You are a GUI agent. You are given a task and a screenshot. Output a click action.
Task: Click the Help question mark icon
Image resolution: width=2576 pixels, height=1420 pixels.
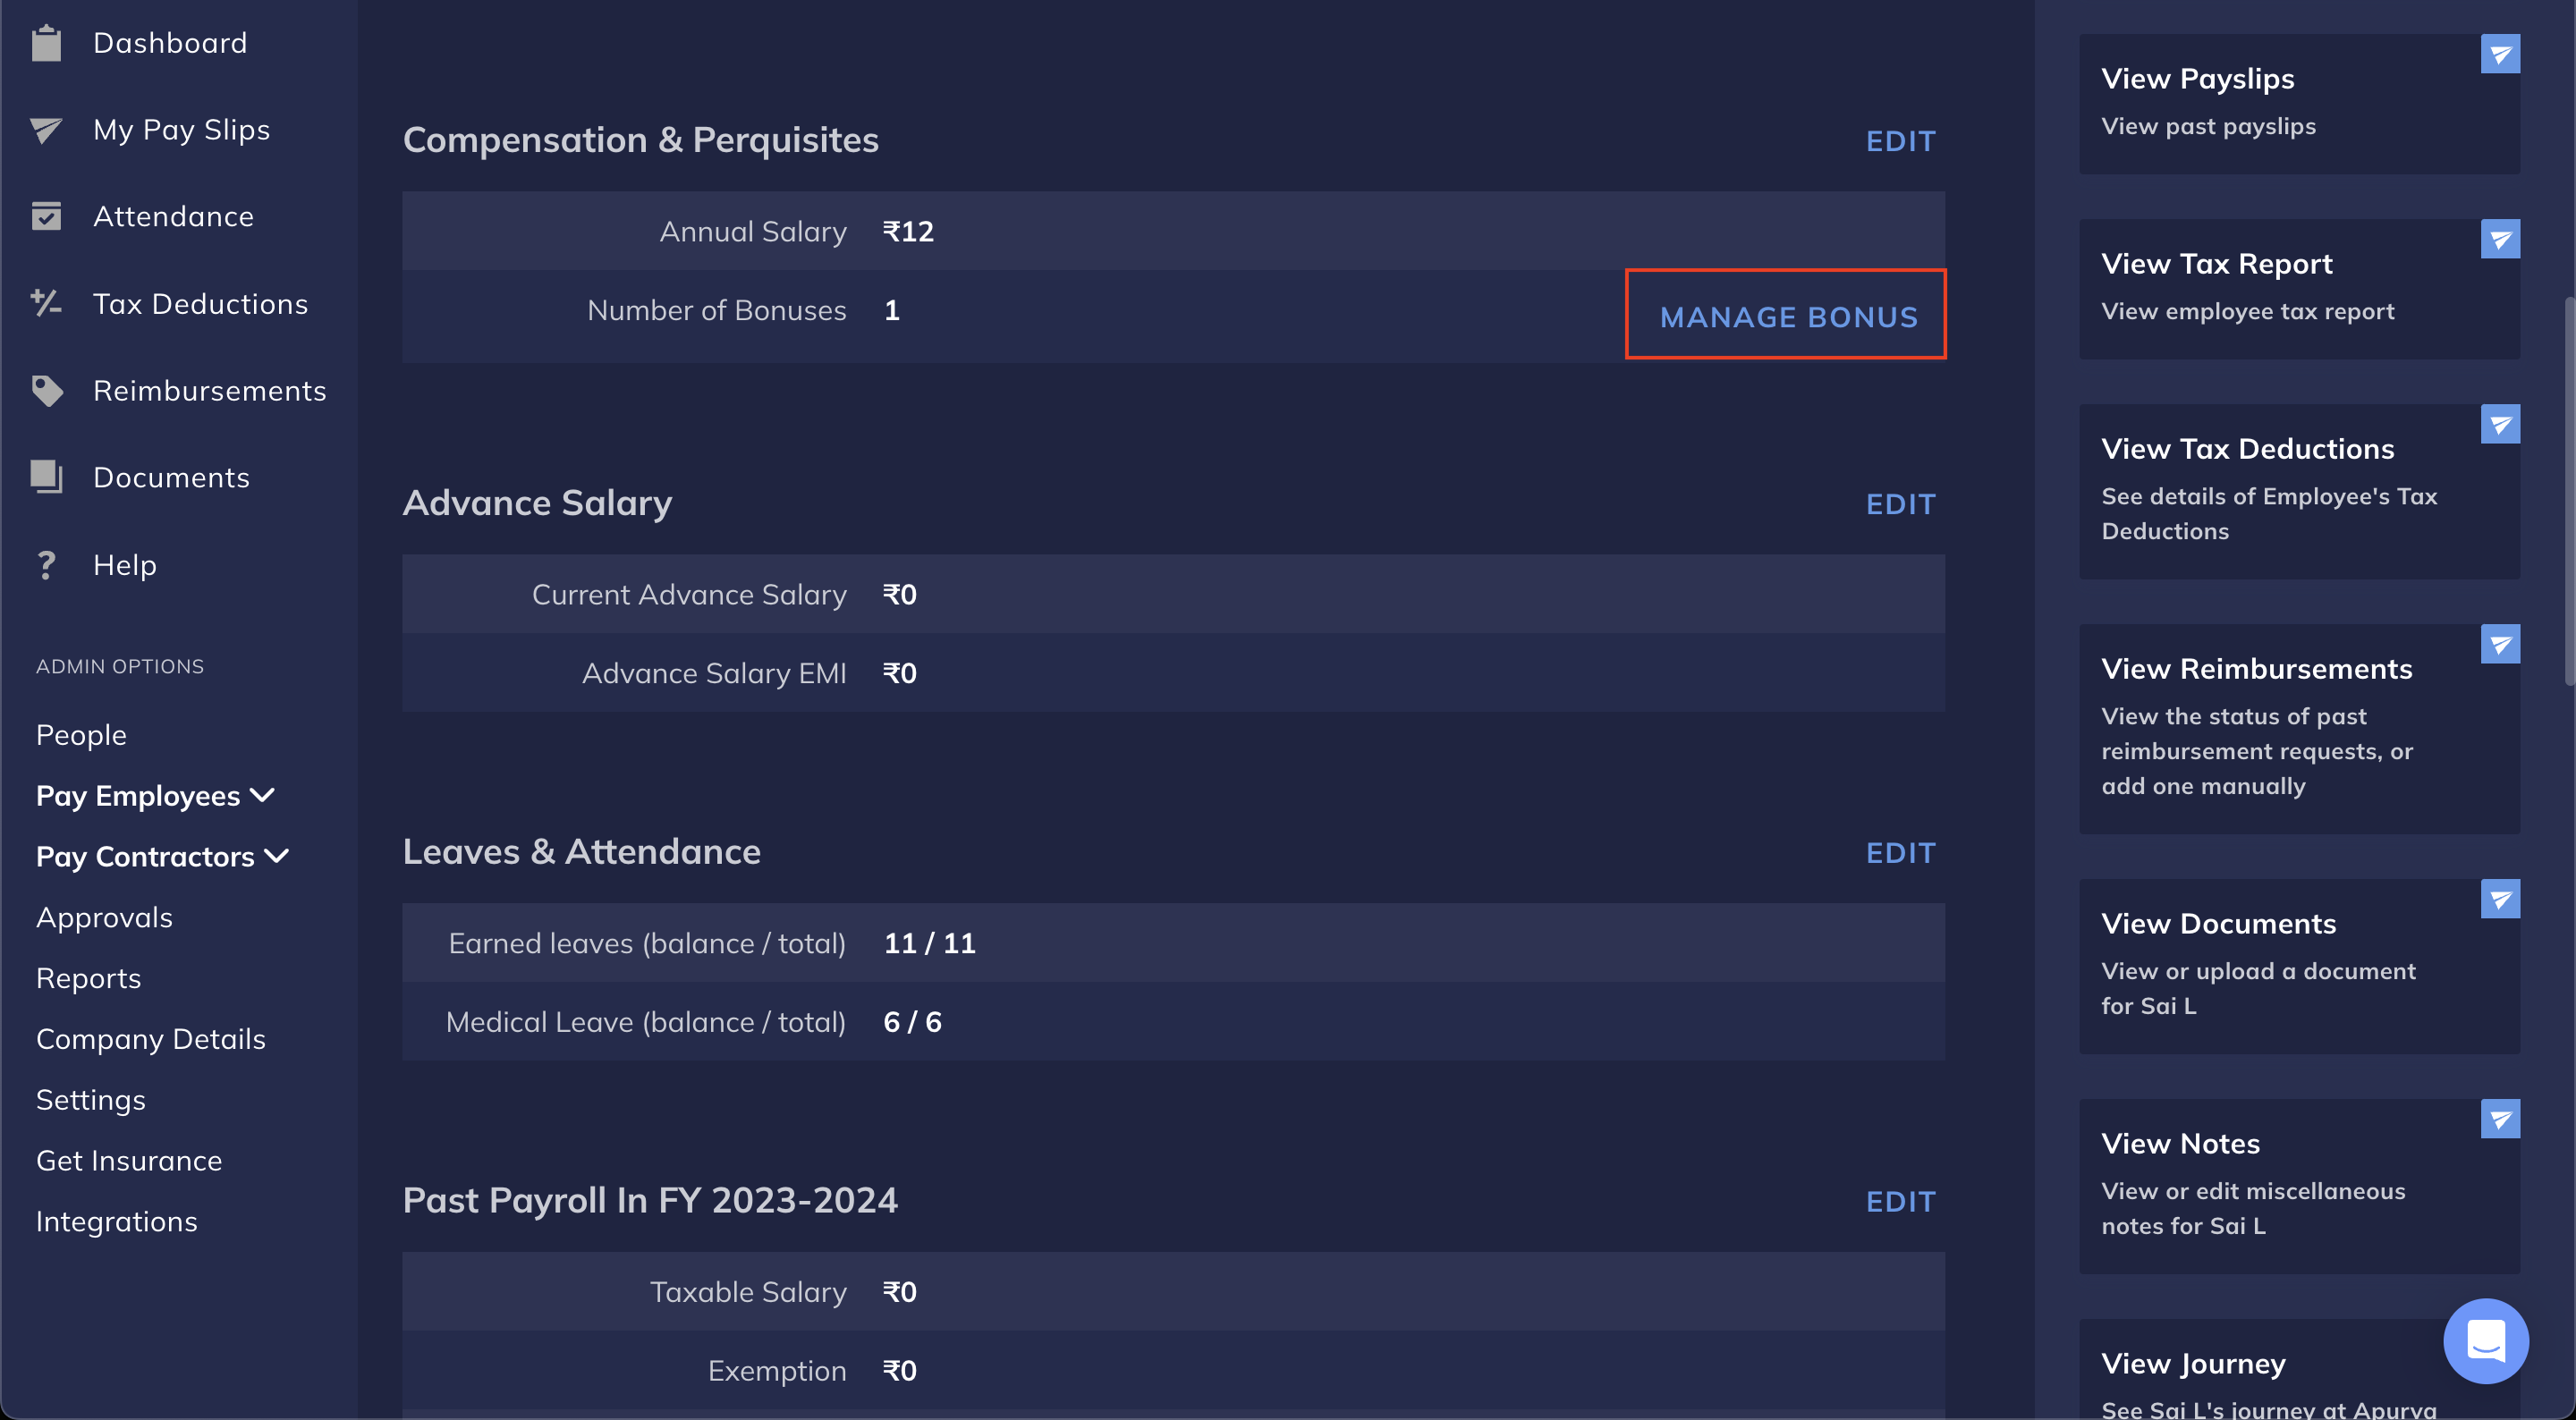point(46,565)
